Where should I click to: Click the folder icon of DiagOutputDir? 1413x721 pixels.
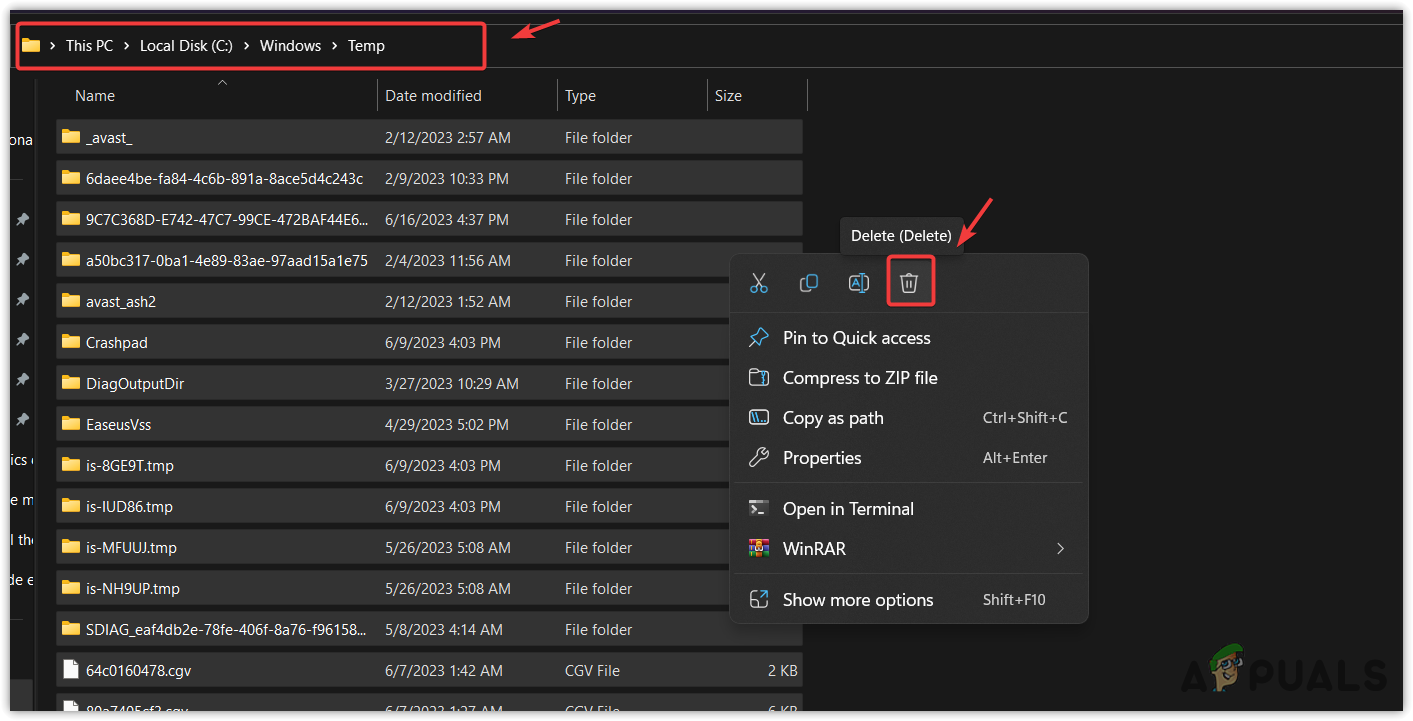[x=70, y=383]
